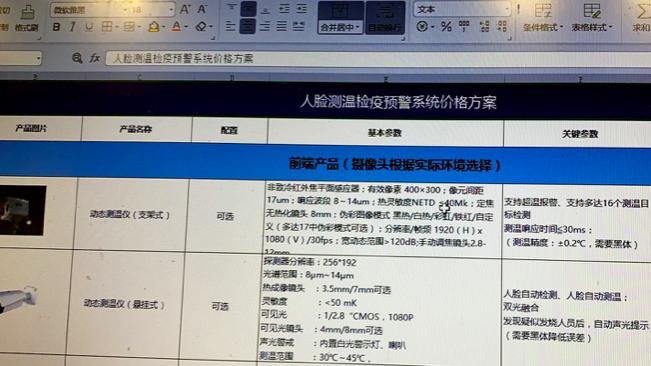This screenshot has height=366, width=651.
Task: Select cell 动态测温仪（悬挂式）
Action: (x=125, y=304)
